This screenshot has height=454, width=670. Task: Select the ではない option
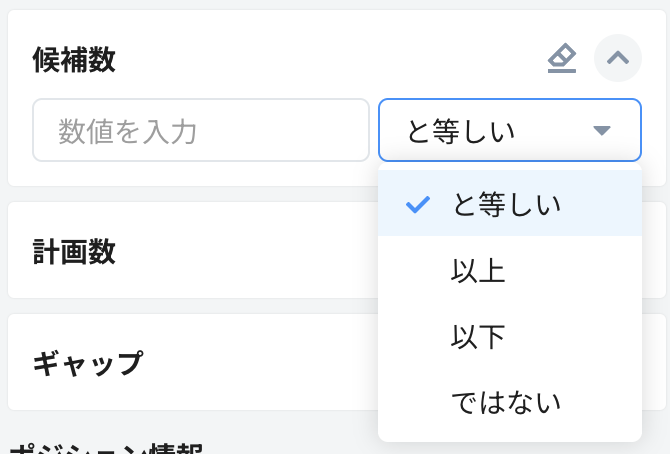point(506,402)
